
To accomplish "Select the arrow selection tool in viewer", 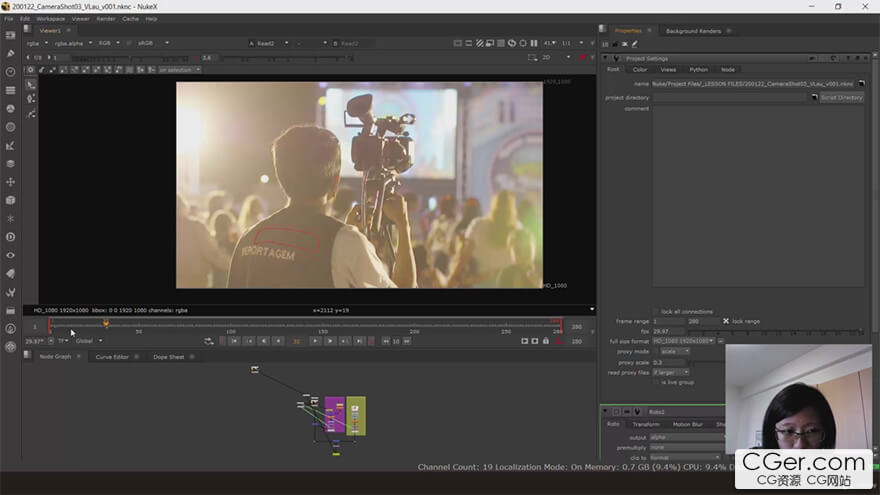I will 31,84.
